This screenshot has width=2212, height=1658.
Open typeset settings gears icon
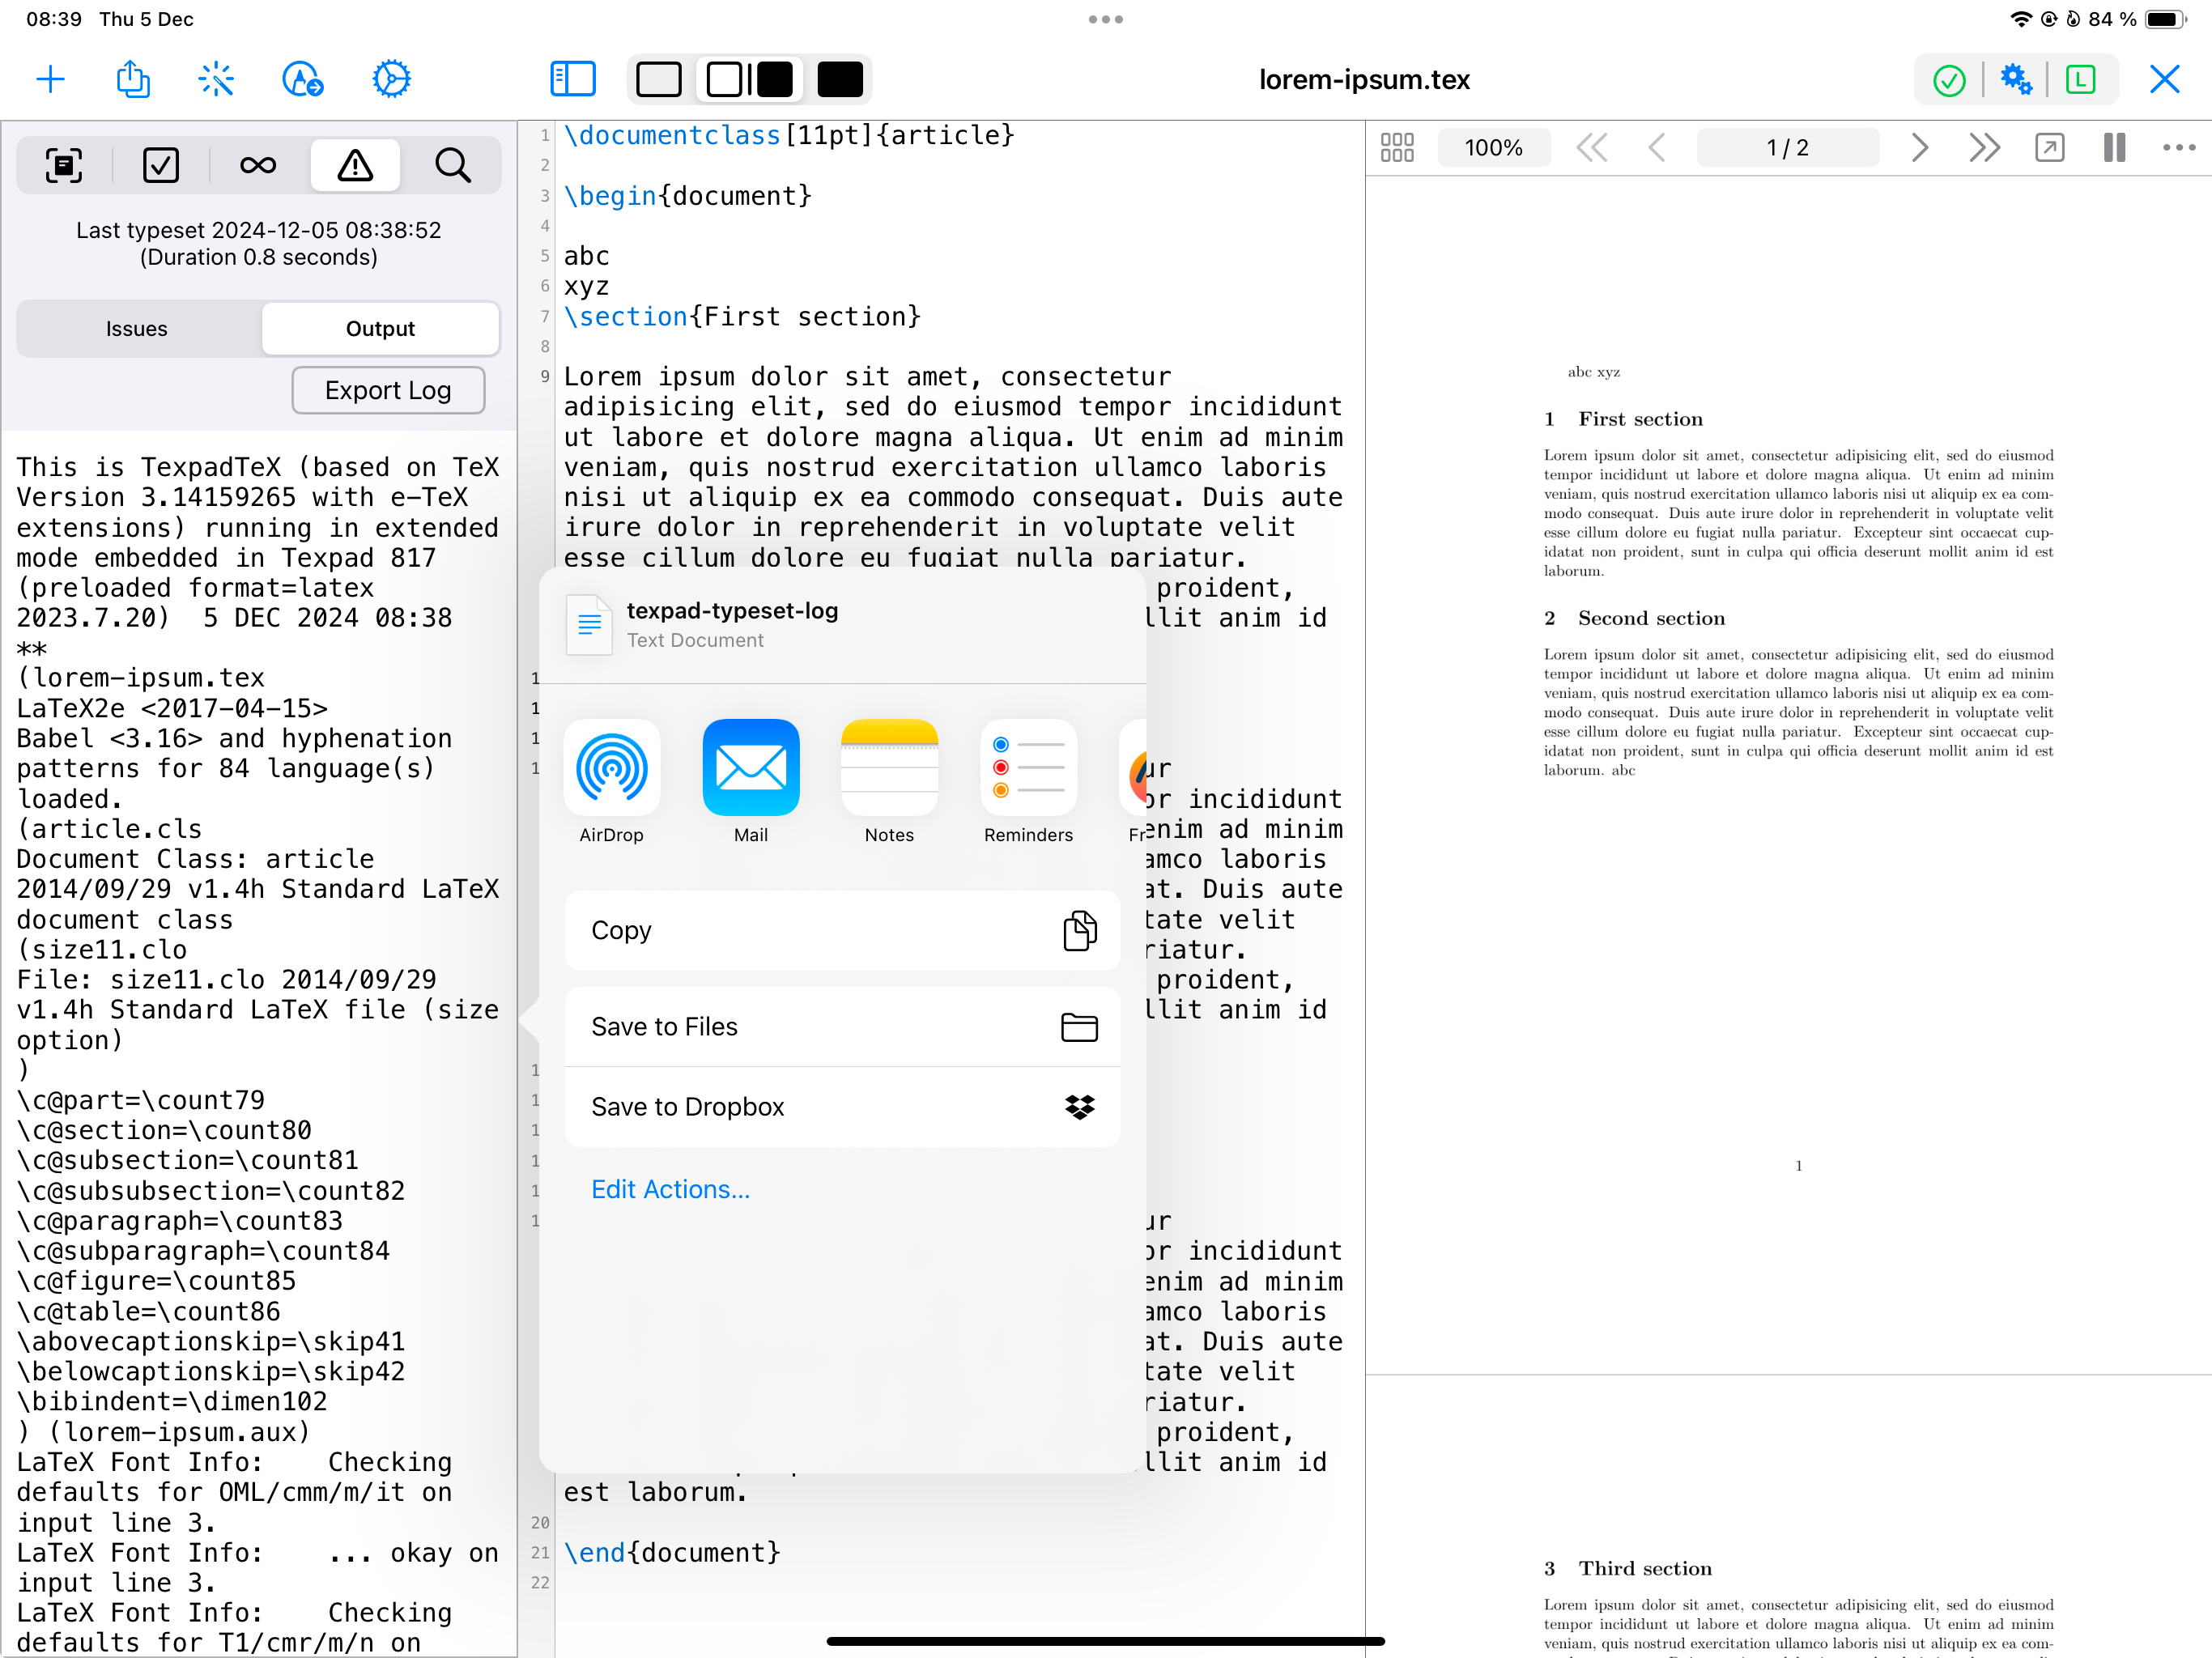pyautogui.click(x=2015, y=79)
